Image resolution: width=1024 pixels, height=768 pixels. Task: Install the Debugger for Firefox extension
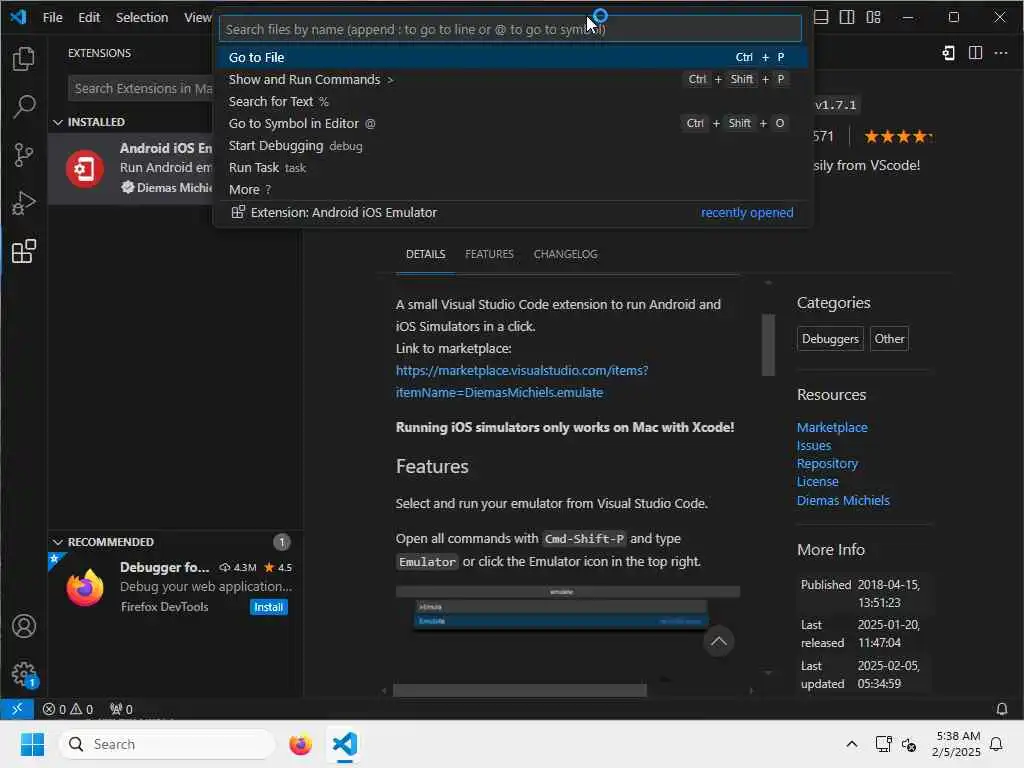268,607
